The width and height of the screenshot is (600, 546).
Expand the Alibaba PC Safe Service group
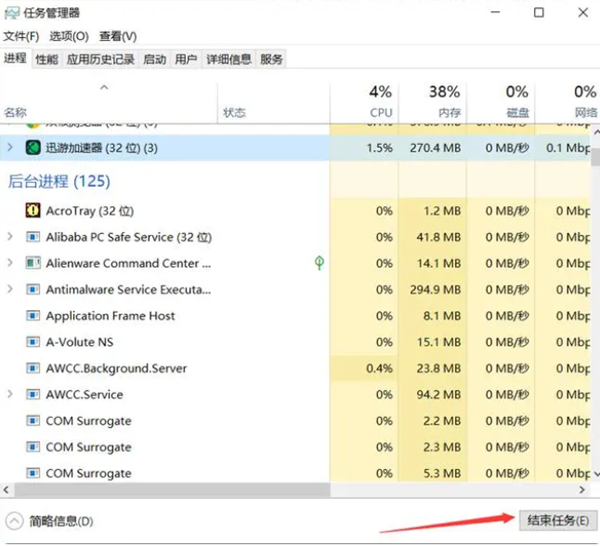[x=10, y=237]
